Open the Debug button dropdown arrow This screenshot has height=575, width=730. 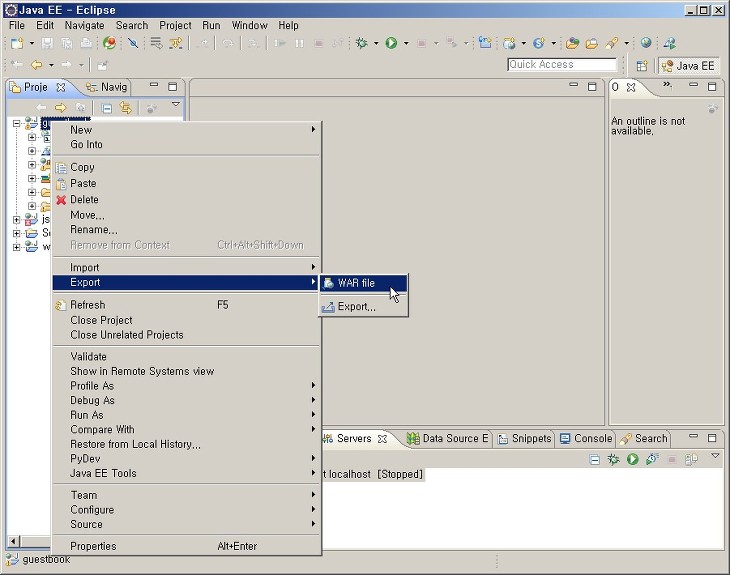point(376,43)
